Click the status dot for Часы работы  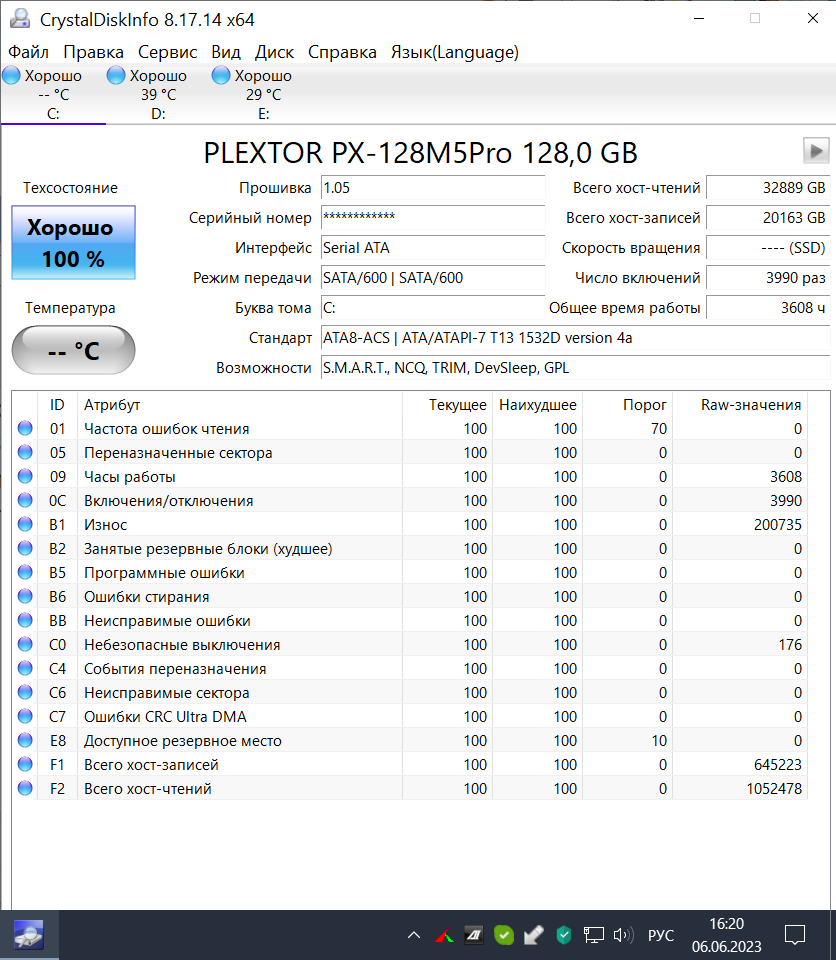click(x=25, y=476)
